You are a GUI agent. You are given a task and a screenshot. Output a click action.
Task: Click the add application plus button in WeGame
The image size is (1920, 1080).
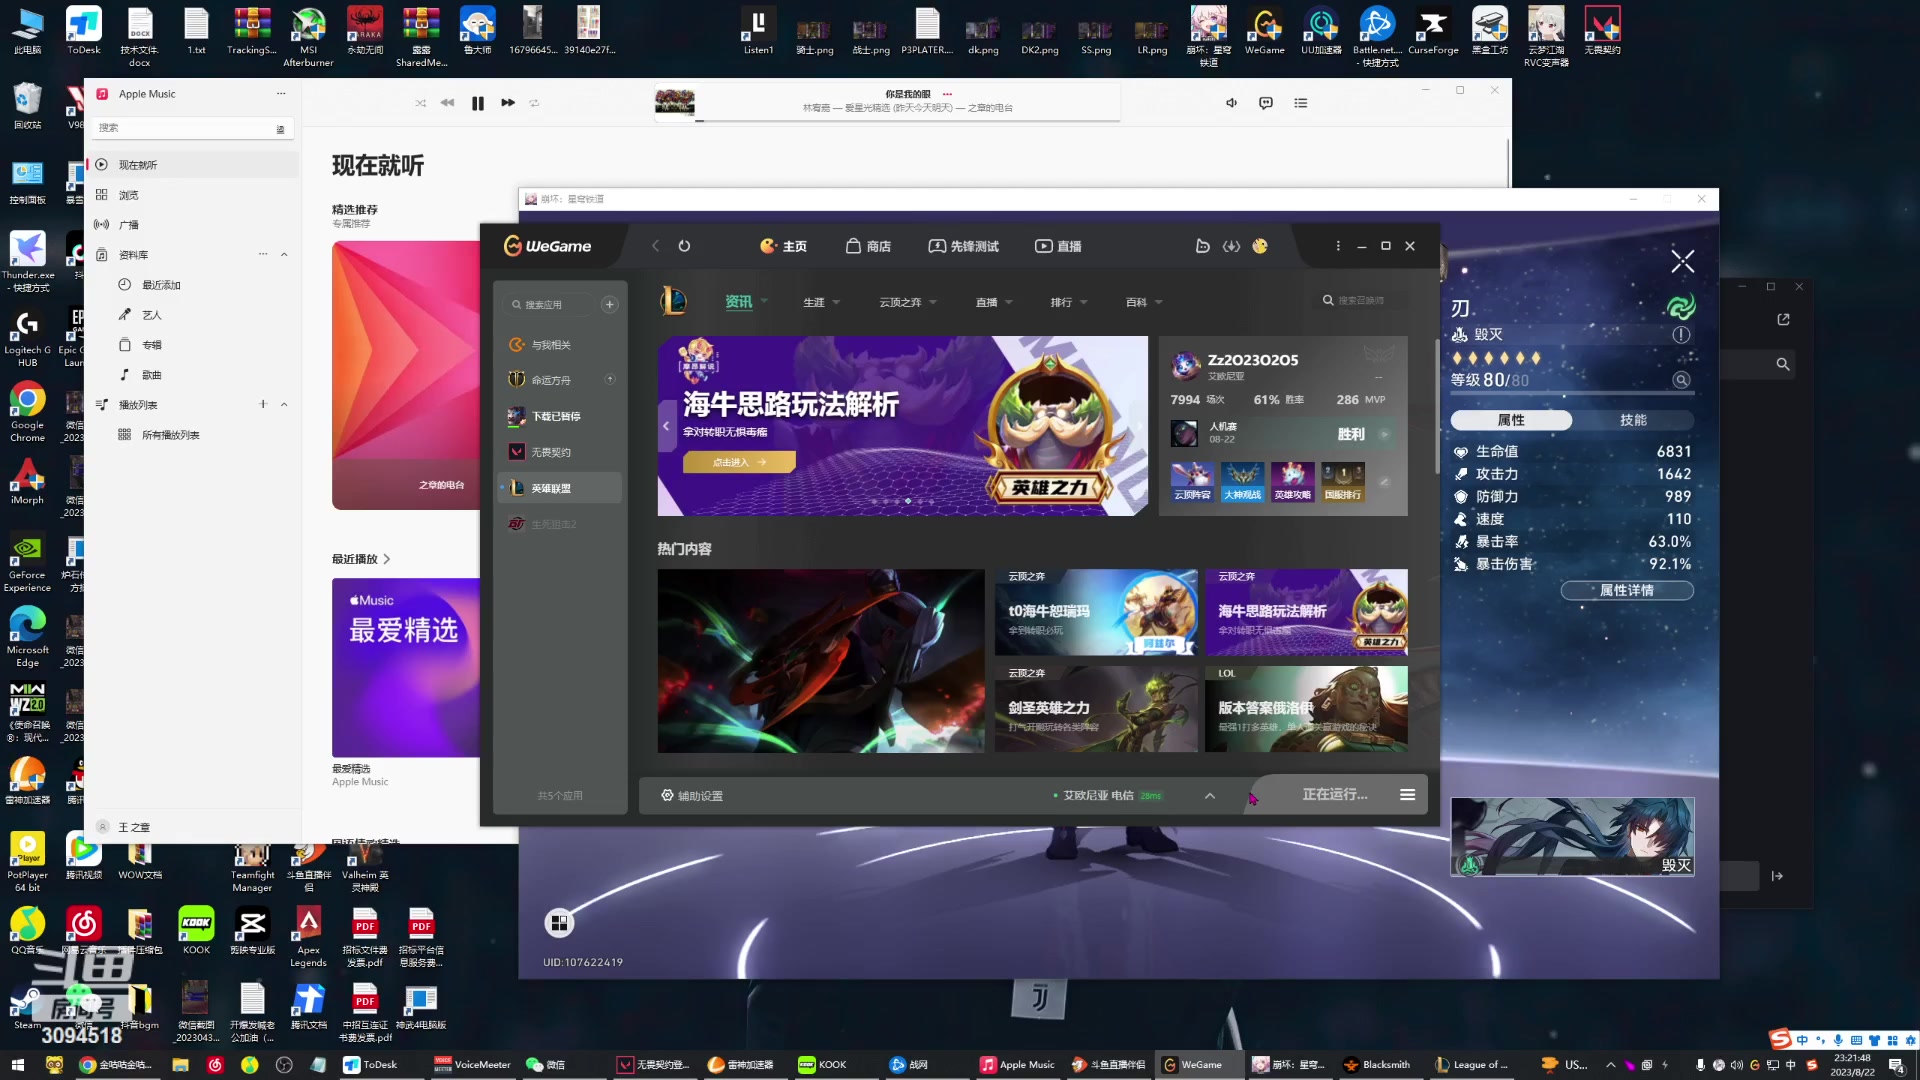610,304
